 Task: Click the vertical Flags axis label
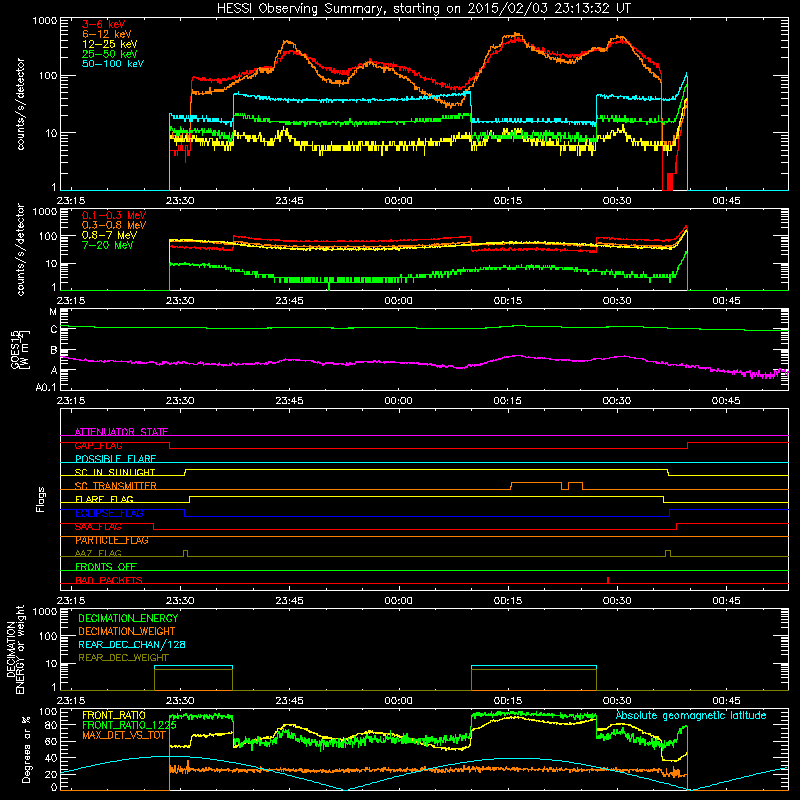(41, 499)
